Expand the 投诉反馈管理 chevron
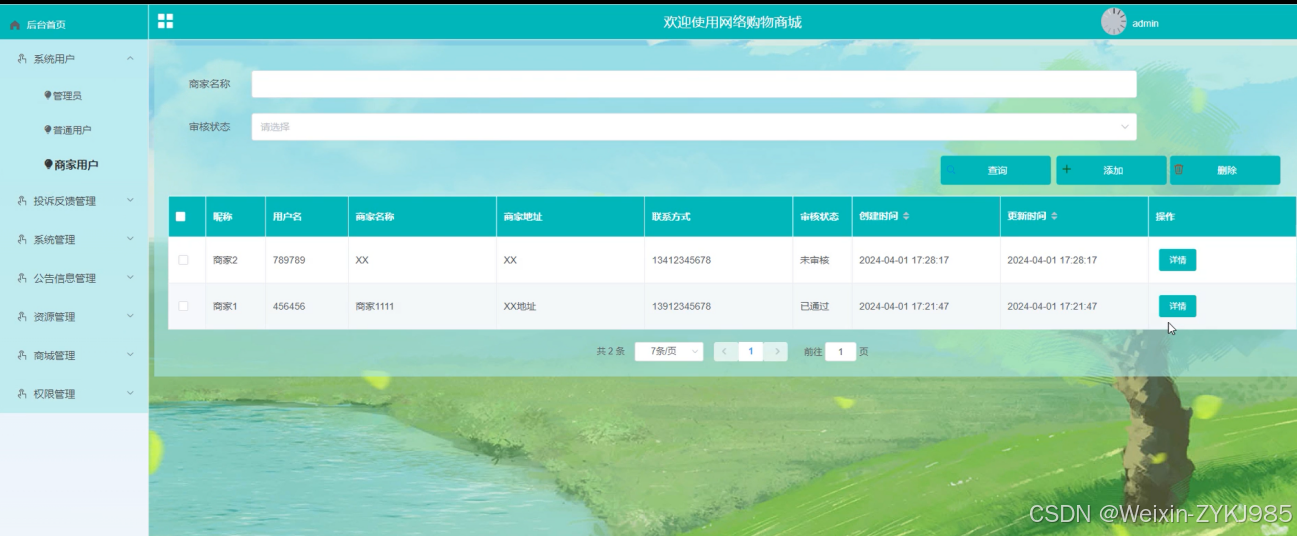The image size is (1297, 536). 130,201
